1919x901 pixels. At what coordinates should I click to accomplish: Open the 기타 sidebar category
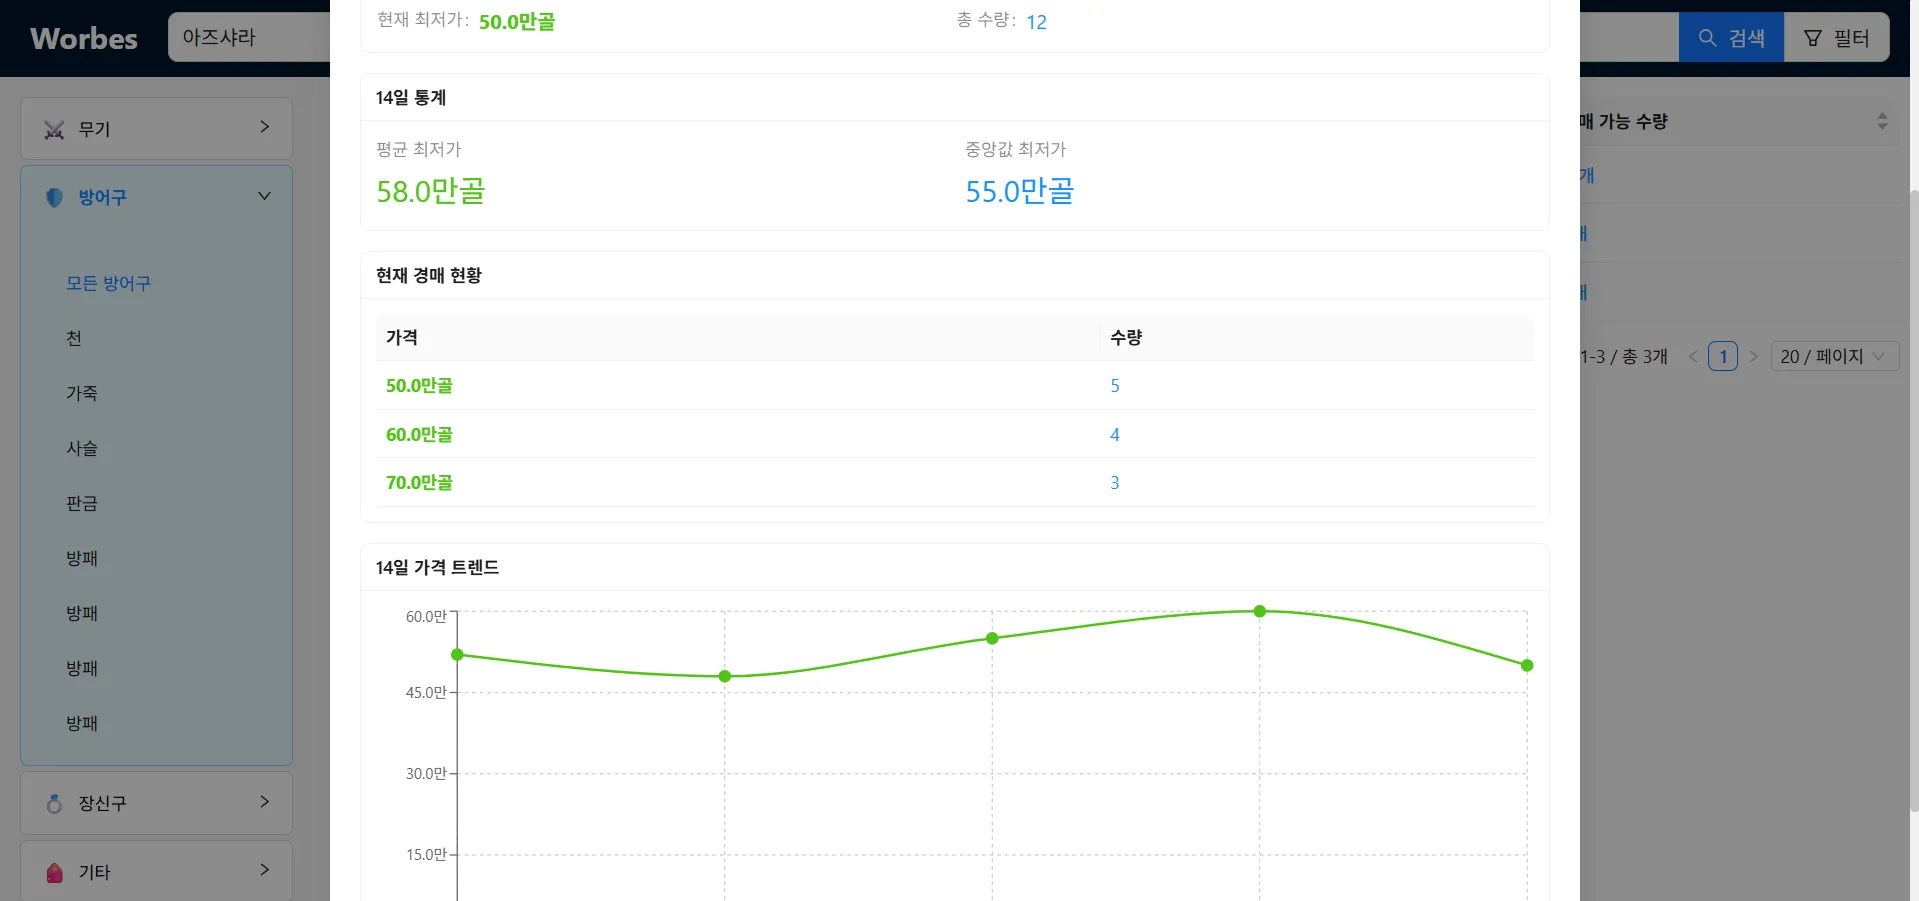click(156, 871)
